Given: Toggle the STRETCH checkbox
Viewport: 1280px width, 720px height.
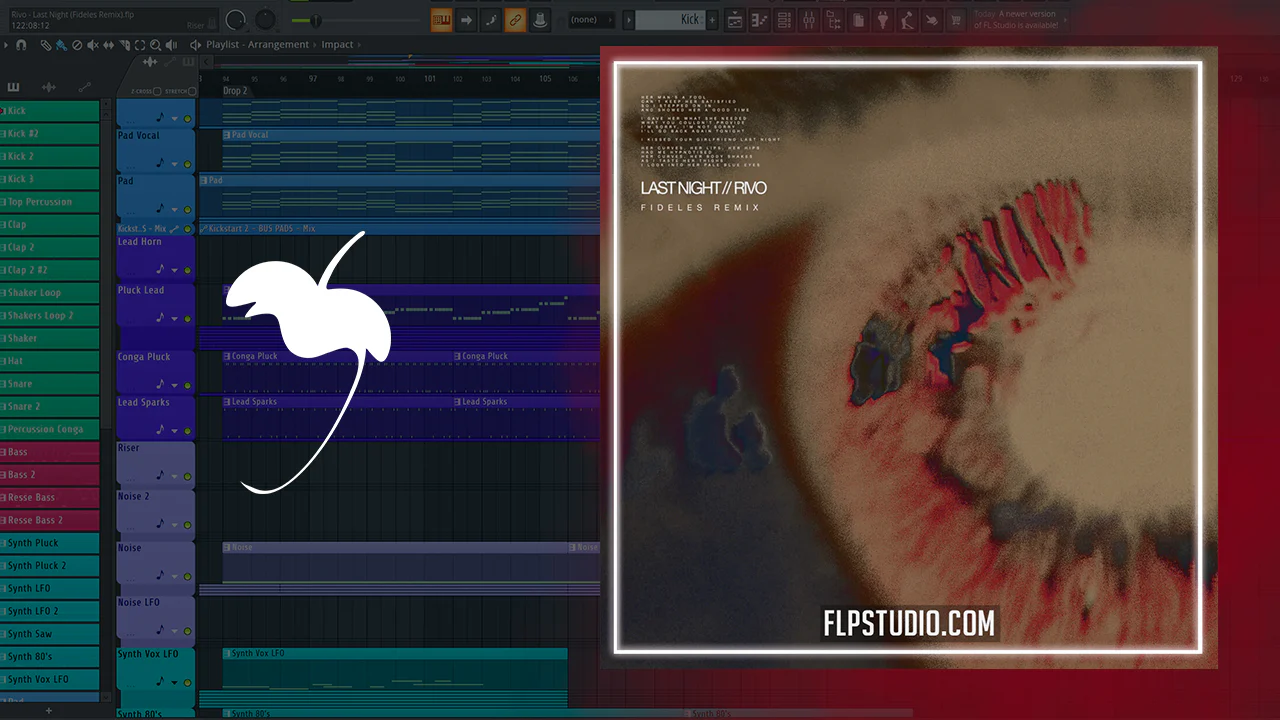Looking at the screenshot, I should (x=193, y=91).
